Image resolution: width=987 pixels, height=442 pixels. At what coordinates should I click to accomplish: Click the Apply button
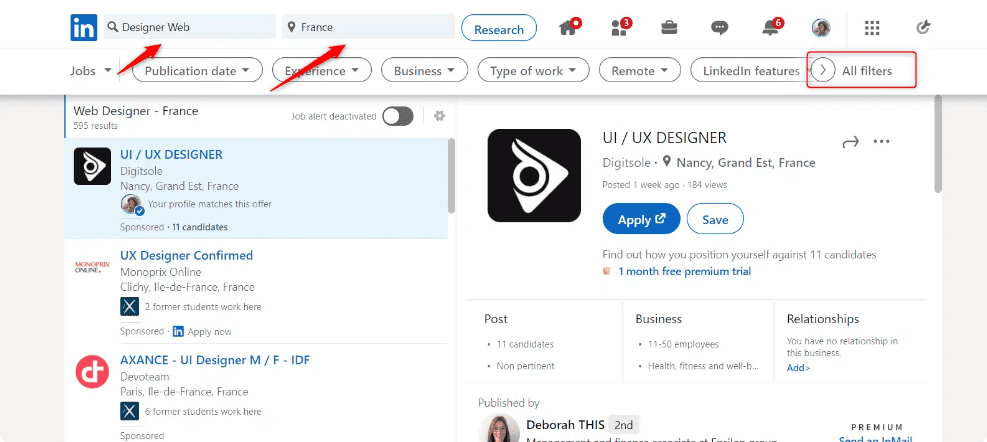[641, 219]
